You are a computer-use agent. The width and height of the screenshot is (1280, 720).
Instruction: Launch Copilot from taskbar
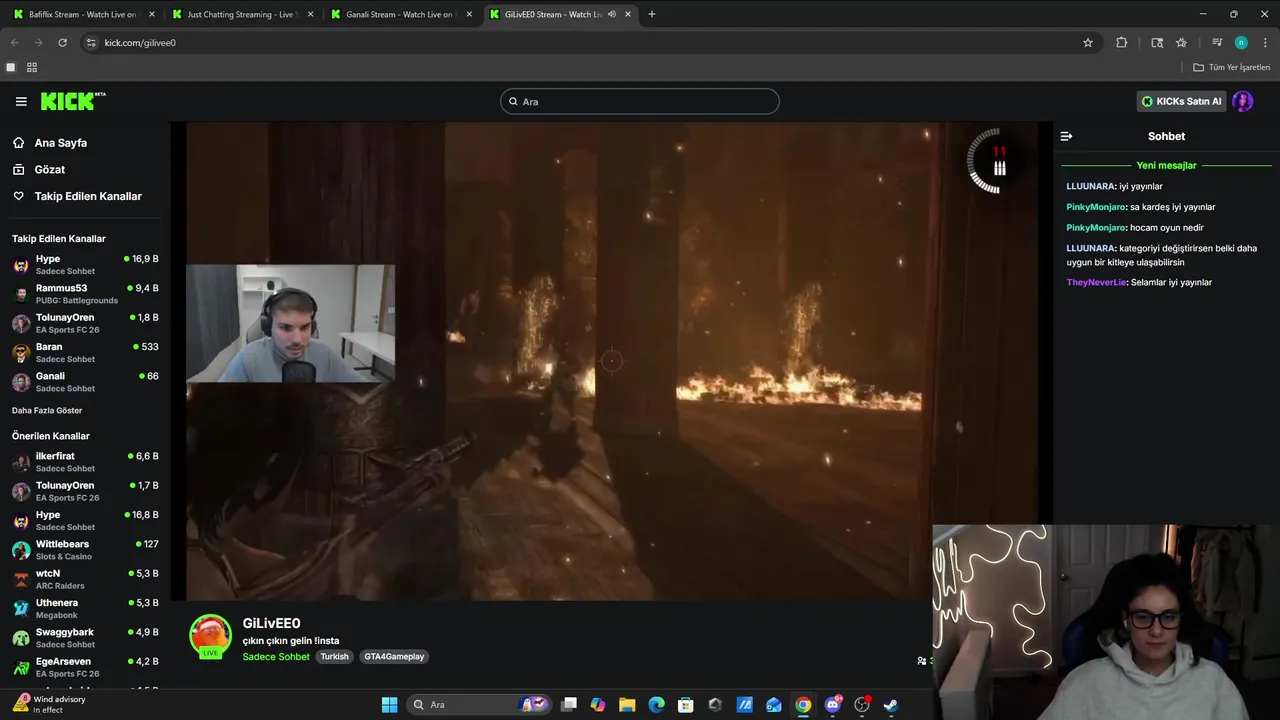pos(598,705)
